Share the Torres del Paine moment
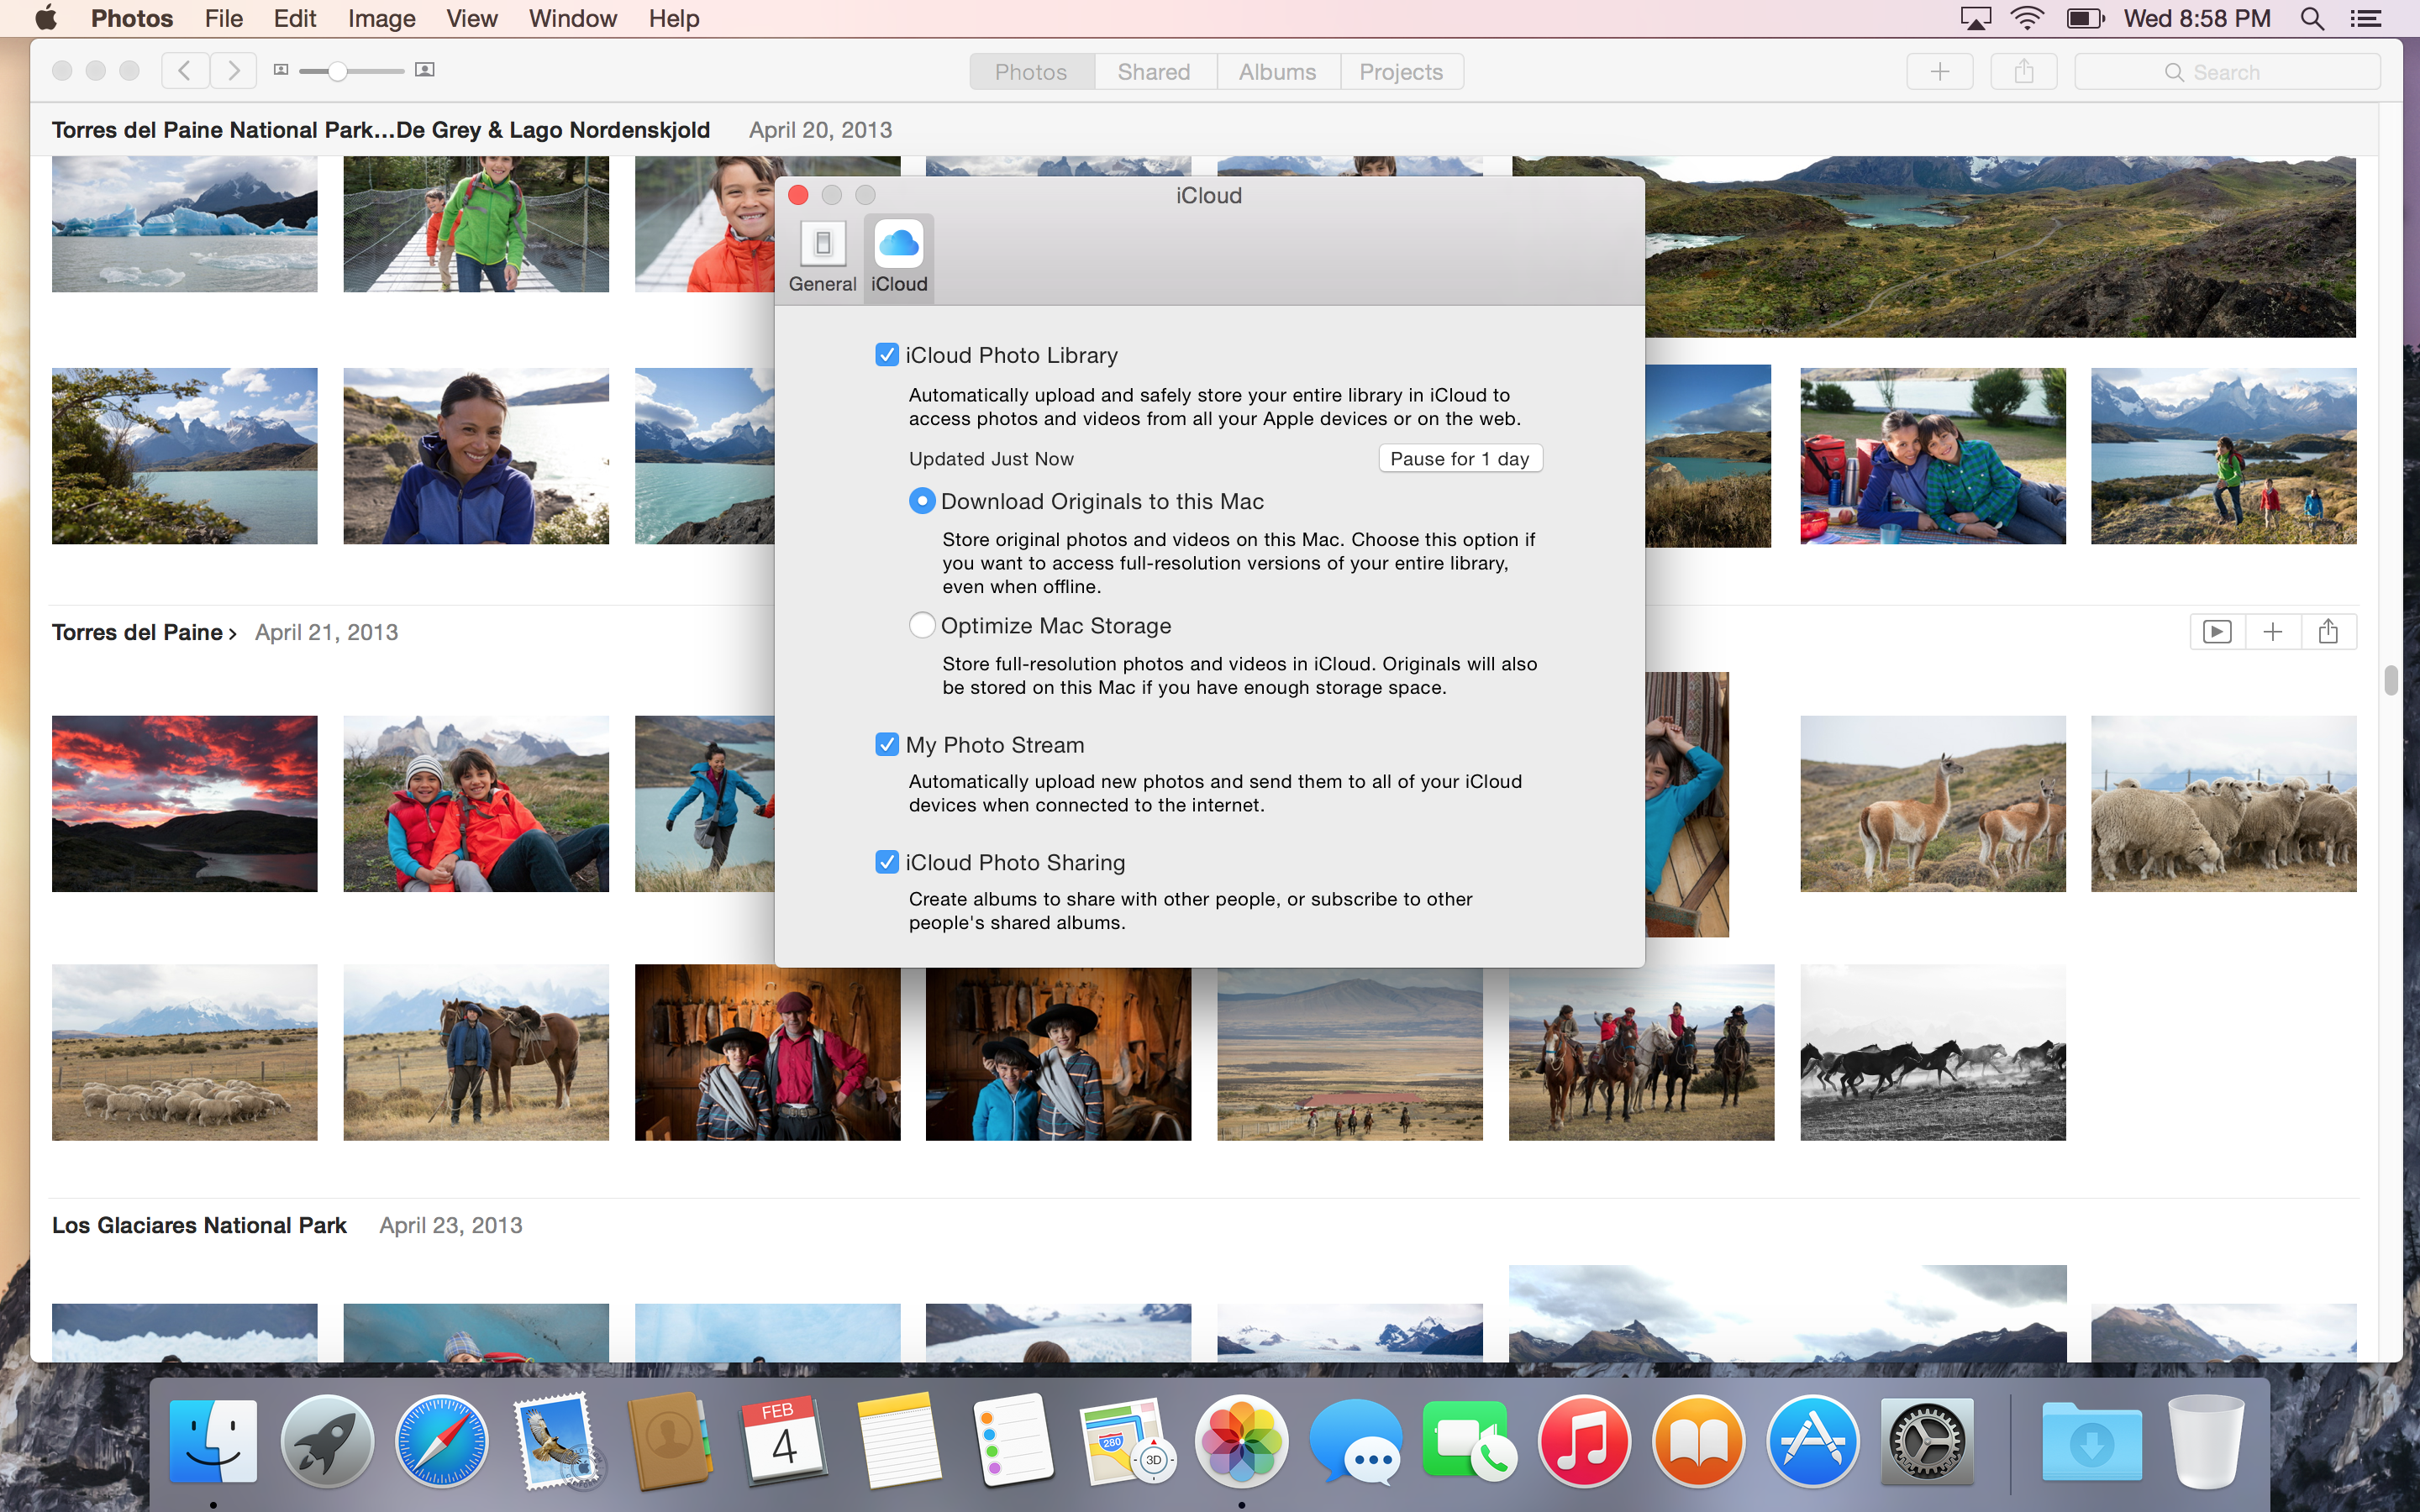 (x=2328, y=632)
